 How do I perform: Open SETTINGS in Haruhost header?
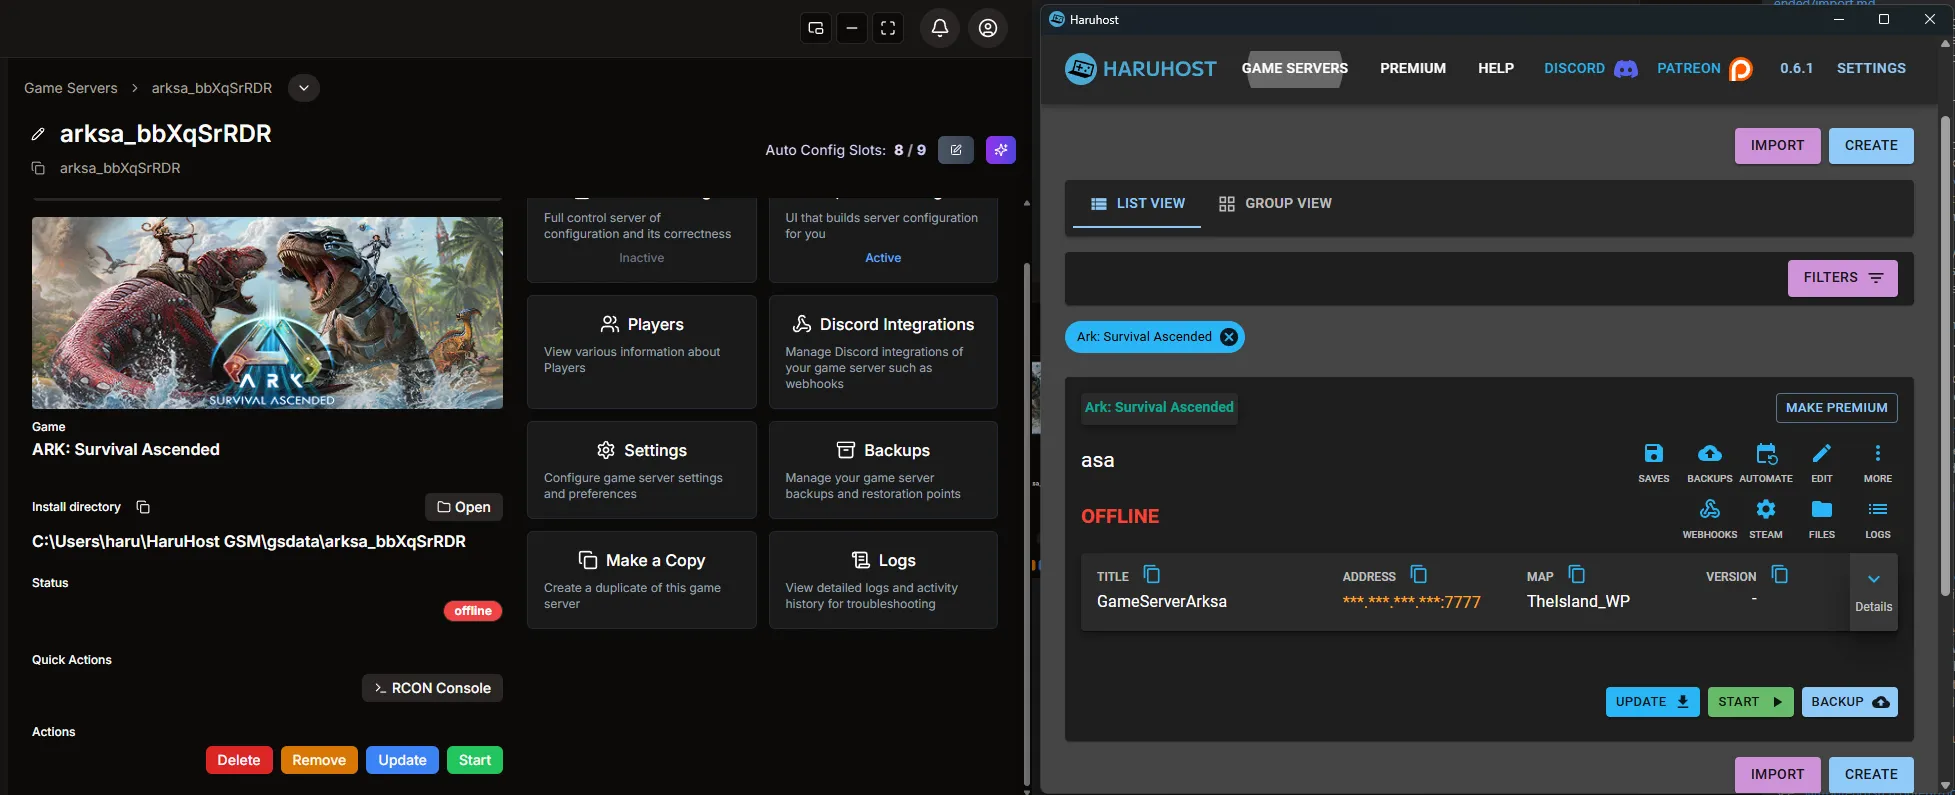point(1870,69)
